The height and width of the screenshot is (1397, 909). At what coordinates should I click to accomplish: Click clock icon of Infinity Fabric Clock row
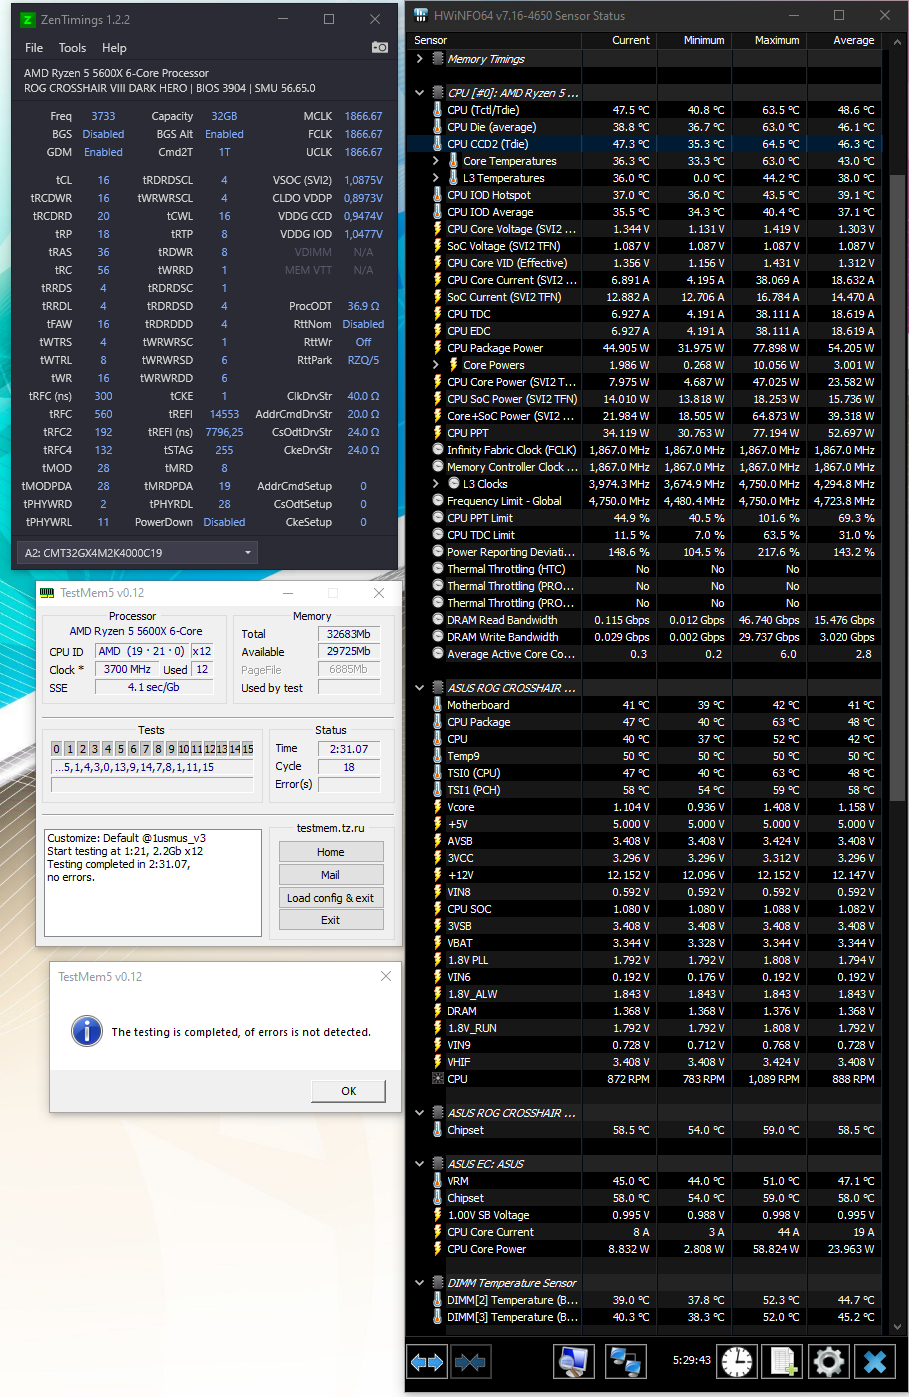pos(437,450)
